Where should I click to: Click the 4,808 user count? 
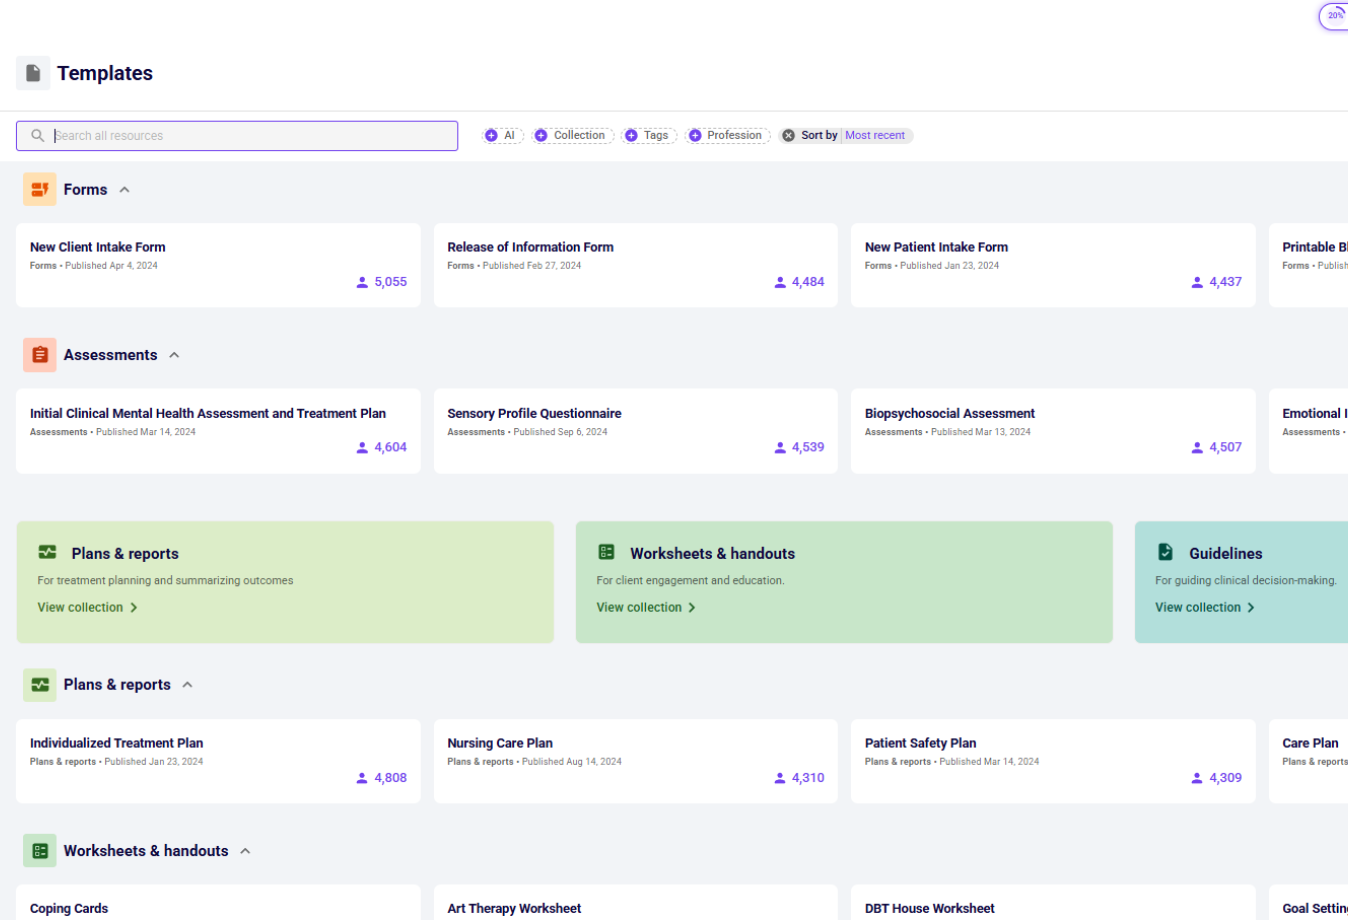[391, 778]
